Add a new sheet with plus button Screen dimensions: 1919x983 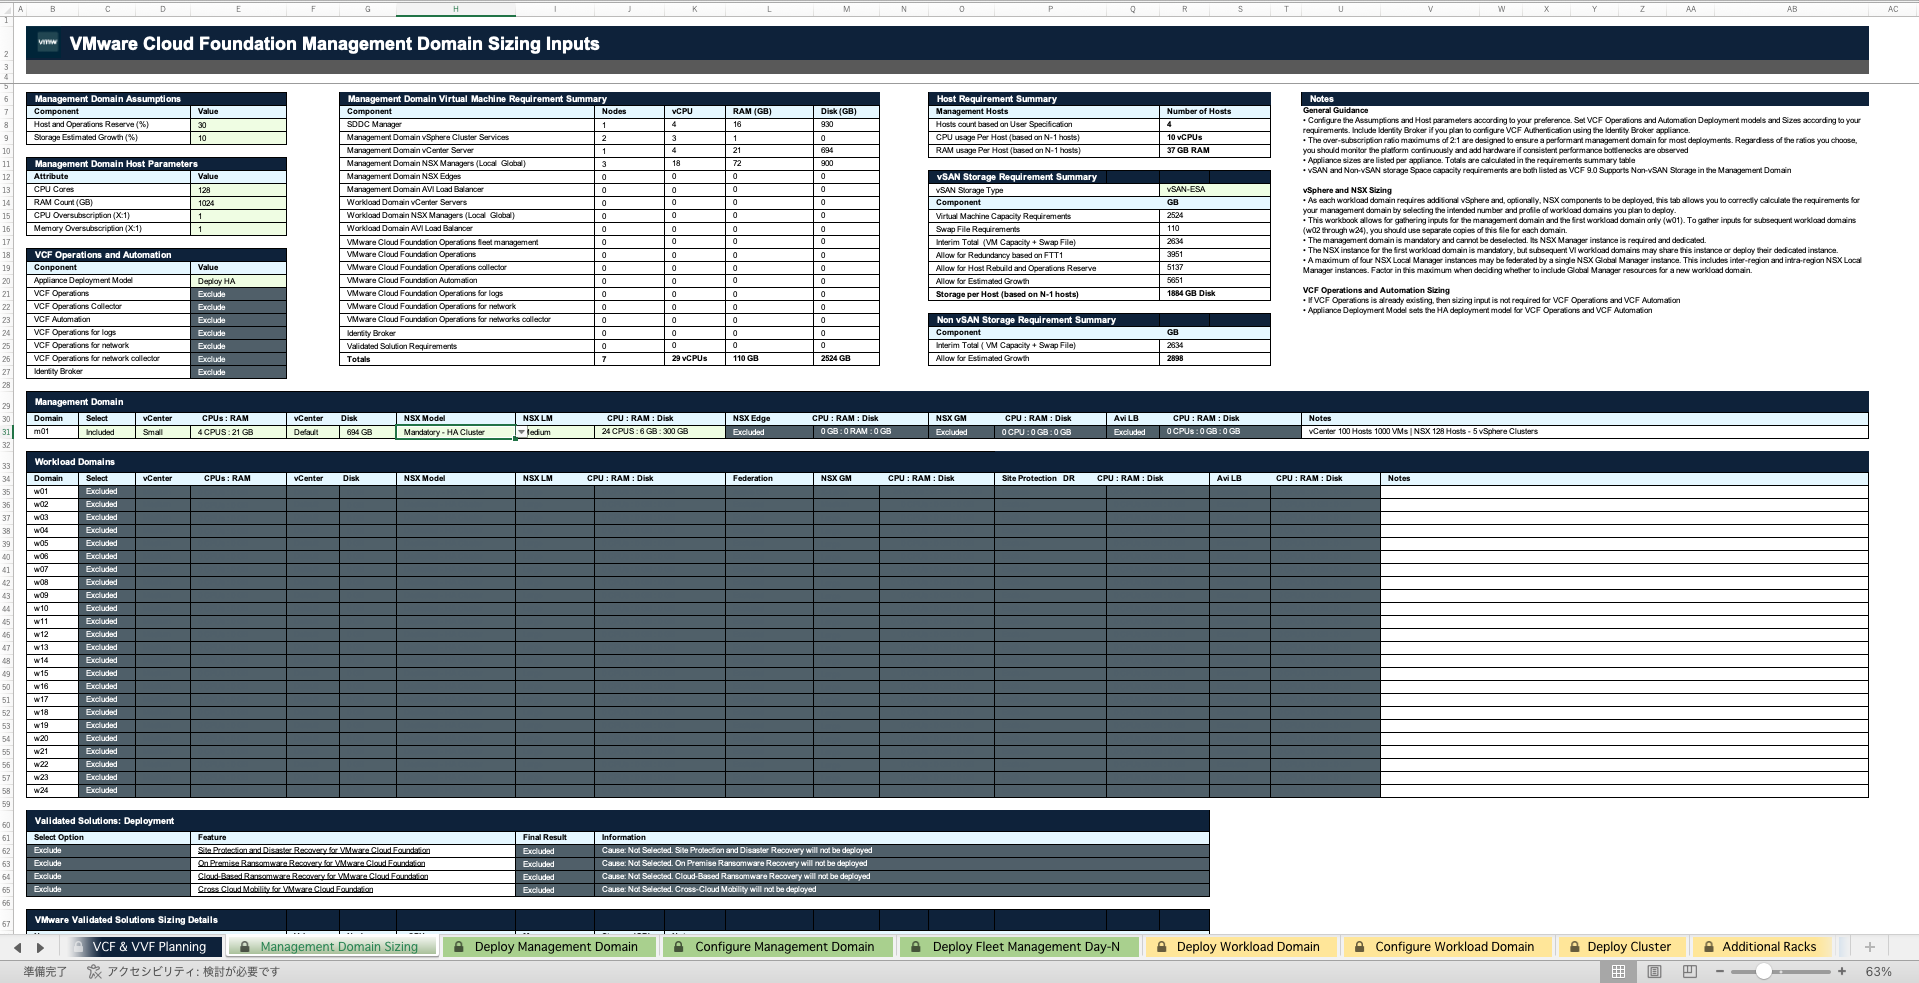tap(1869, 947)
